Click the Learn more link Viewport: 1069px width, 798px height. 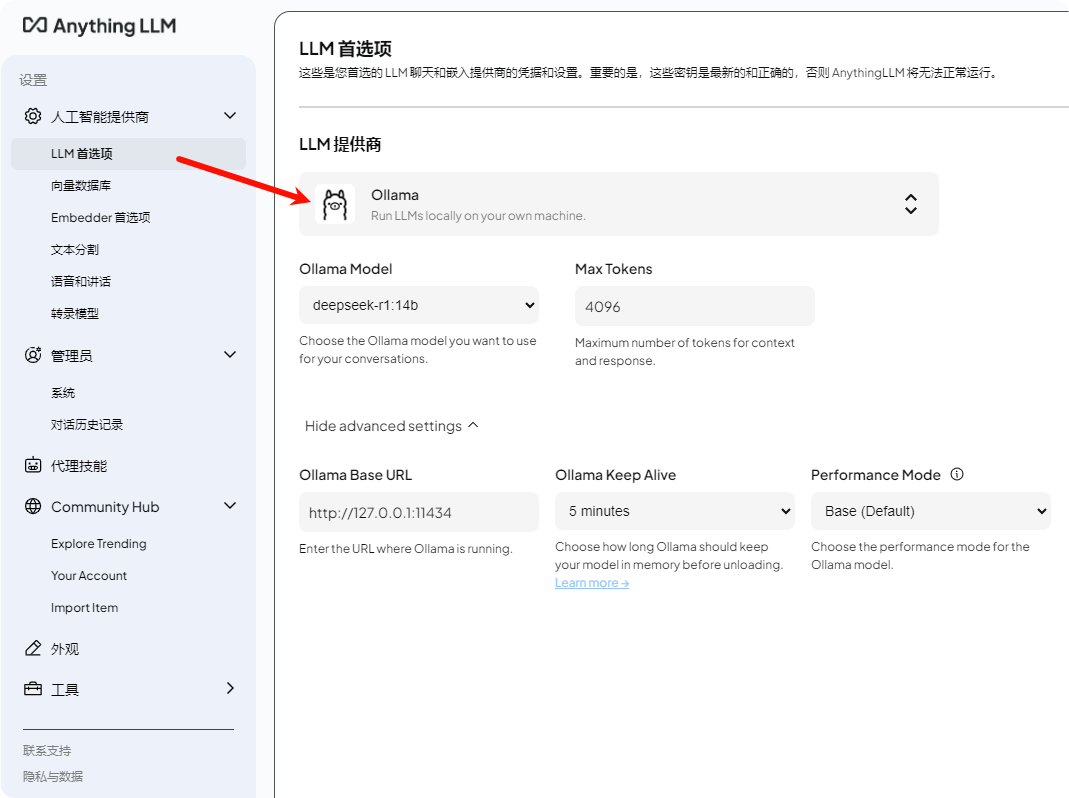point(592,583)
